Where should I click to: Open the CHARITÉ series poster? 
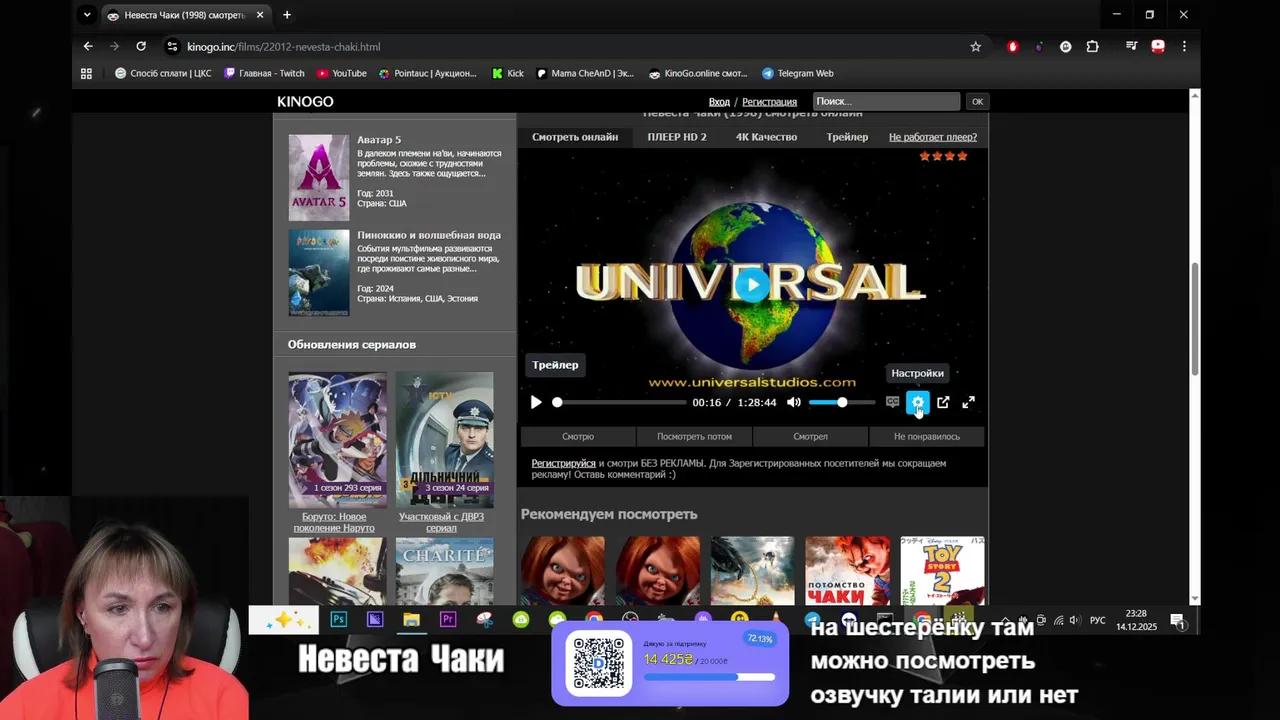click(x=444, y=571)
